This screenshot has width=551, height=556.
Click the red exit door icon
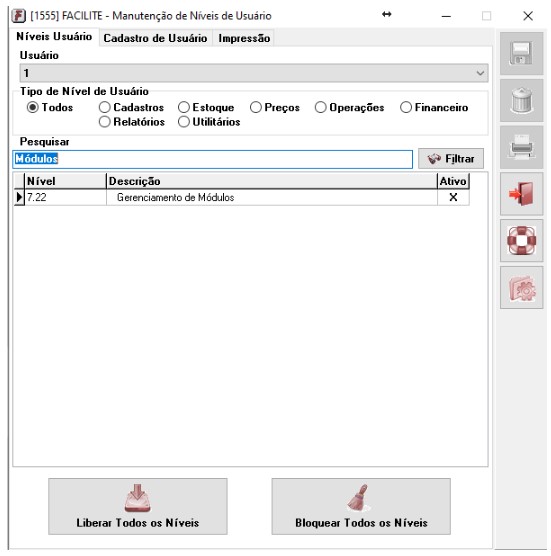[521, 194]
